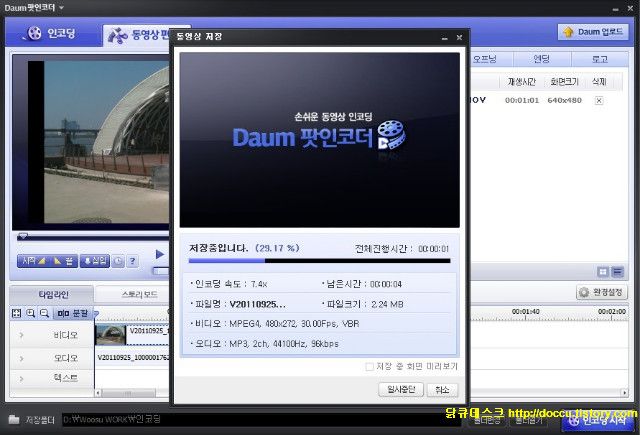Minimize the 동영상 저장 dialog
The width and height of the screenshot is (640, 435).
click(x=444, y=38)
